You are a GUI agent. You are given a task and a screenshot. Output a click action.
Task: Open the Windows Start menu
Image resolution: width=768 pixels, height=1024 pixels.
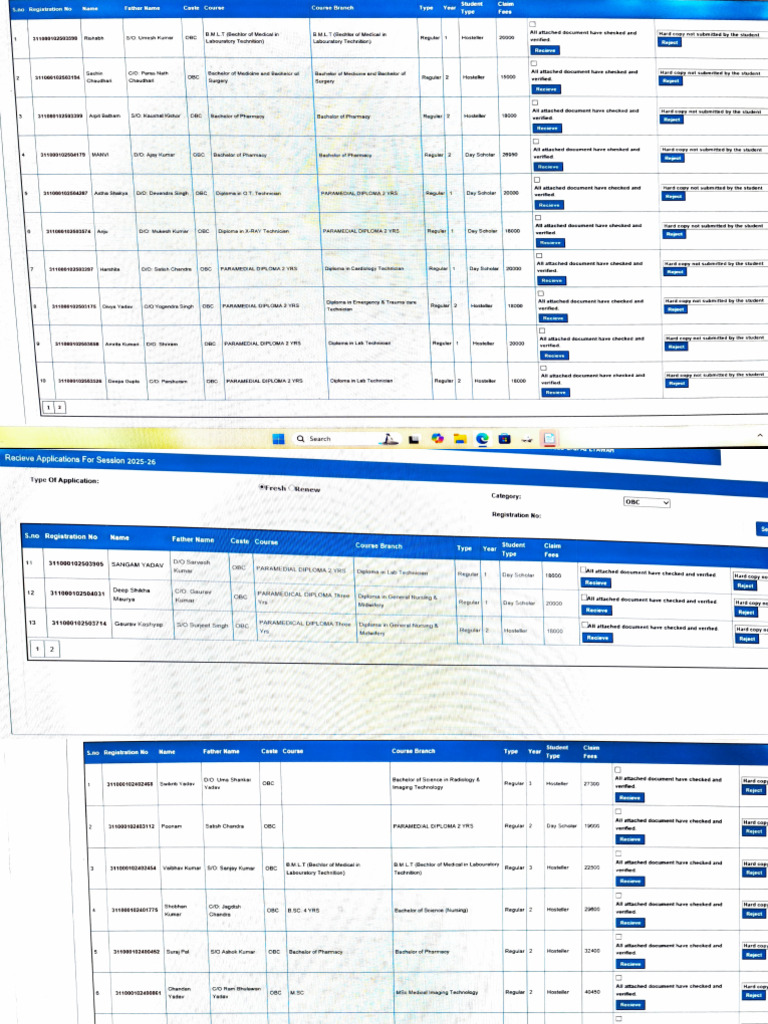pyautogui.click(x=278, y=439)
